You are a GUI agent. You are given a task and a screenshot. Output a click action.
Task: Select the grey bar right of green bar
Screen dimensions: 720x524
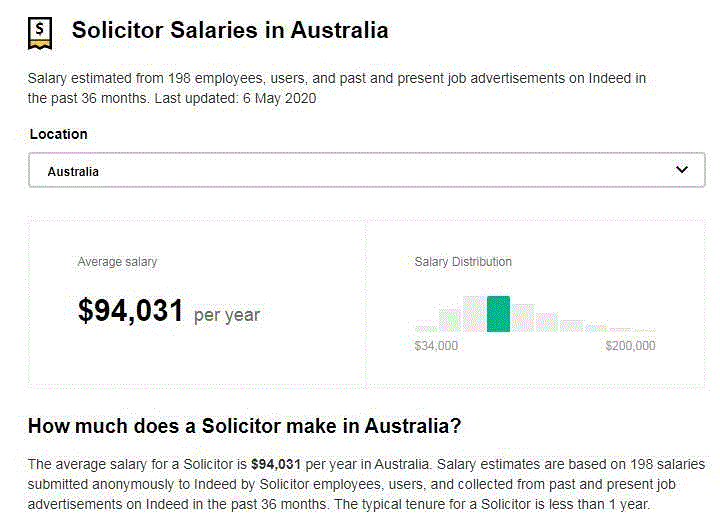point(523,318)
